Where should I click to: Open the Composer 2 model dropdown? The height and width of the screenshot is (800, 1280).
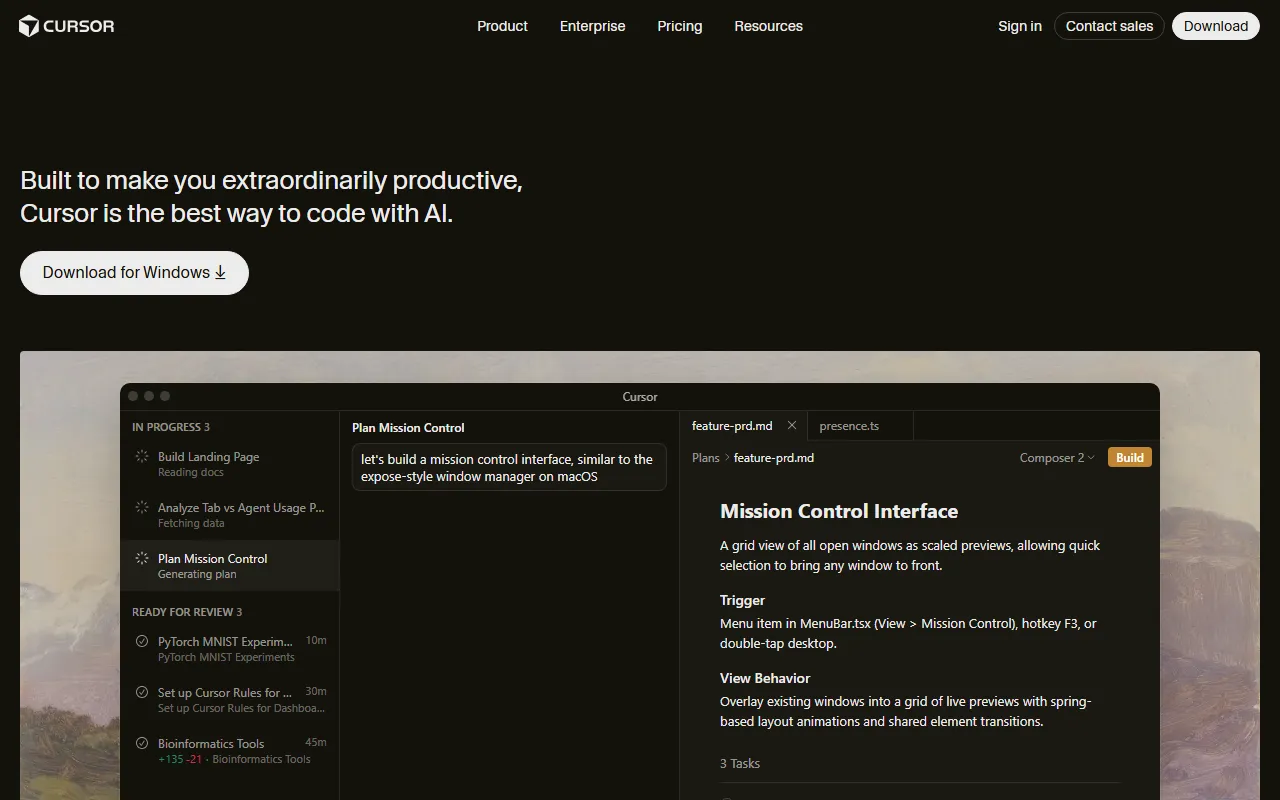coord(1057,458)
